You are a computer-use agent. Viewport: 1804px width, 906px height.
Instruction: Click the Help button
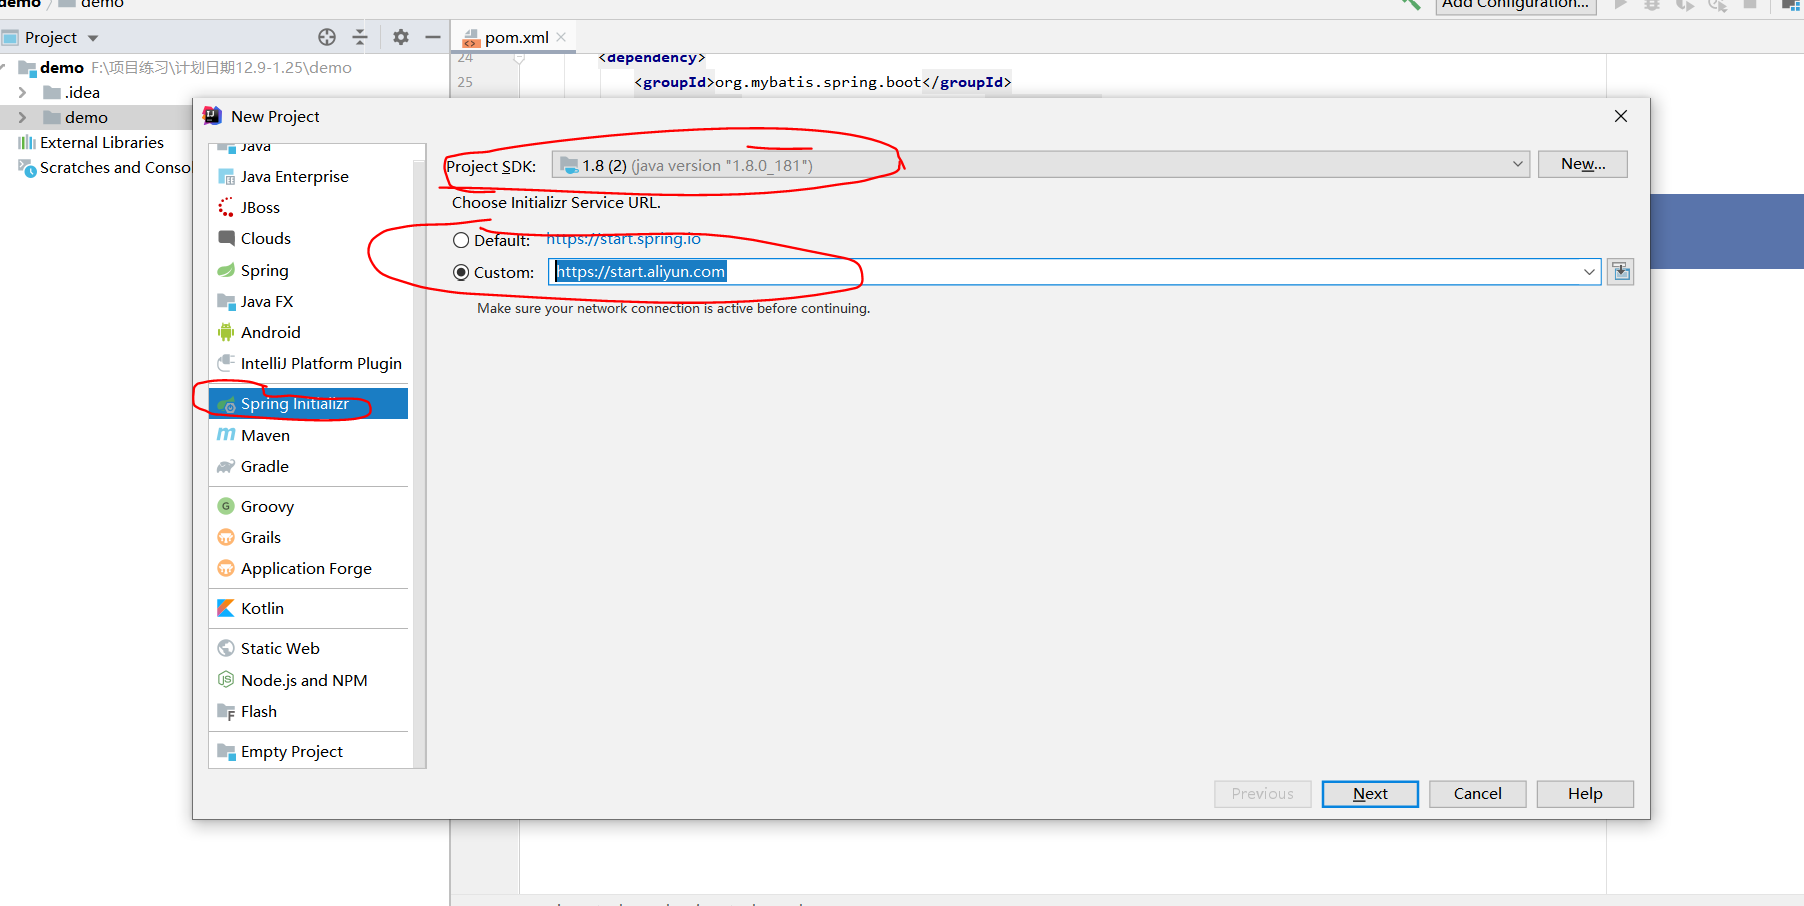click(1585, 794)
